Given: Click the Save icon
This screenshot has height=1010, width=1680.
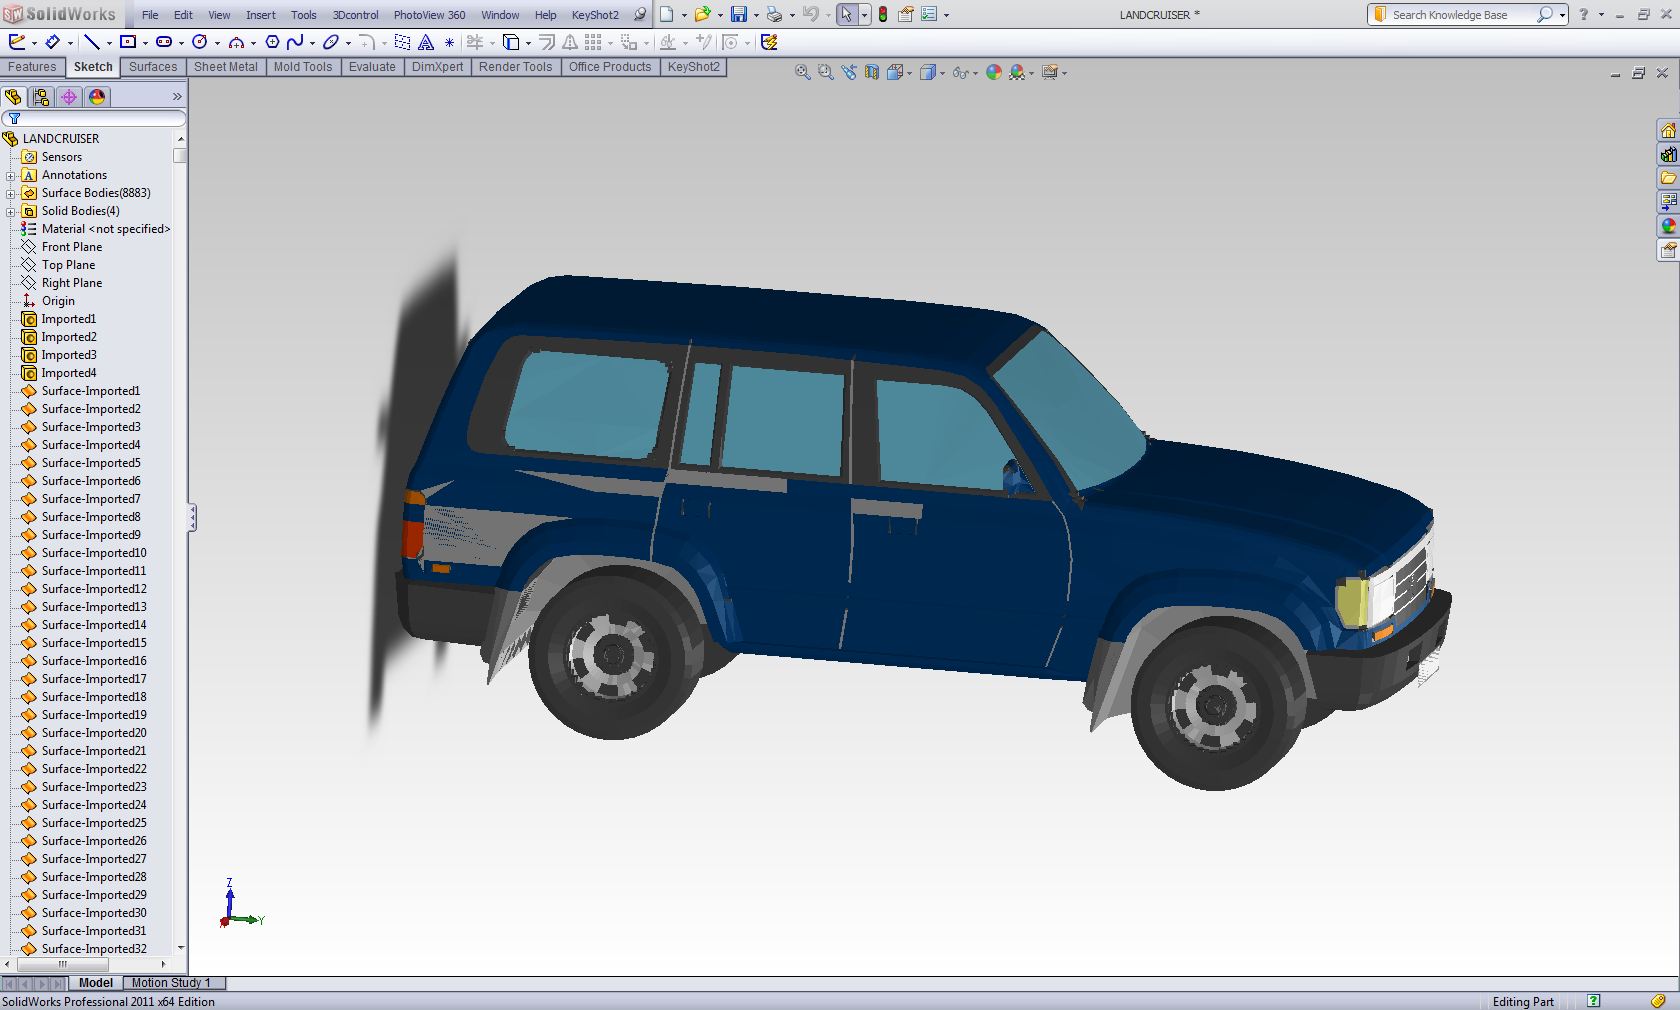Looking at the screenshot, I should click(x=738, y=14).
